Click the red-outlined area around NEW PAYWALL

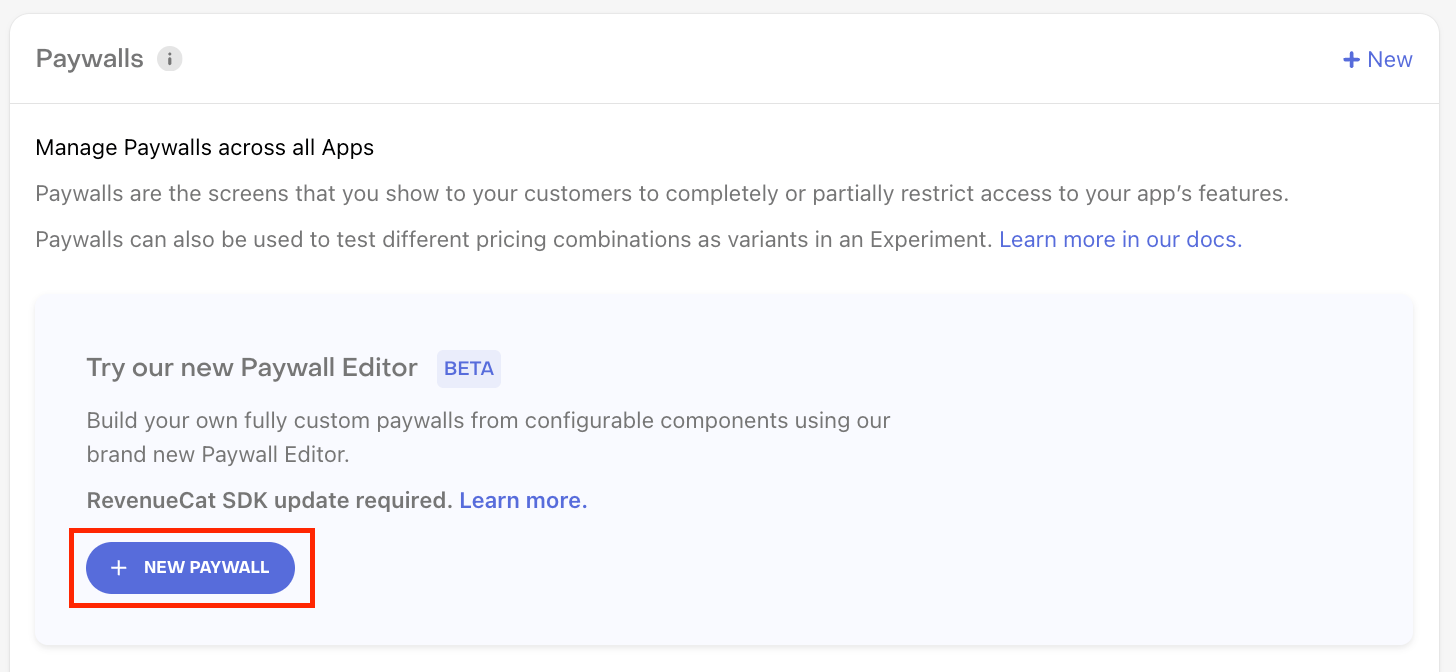(192, 567)
